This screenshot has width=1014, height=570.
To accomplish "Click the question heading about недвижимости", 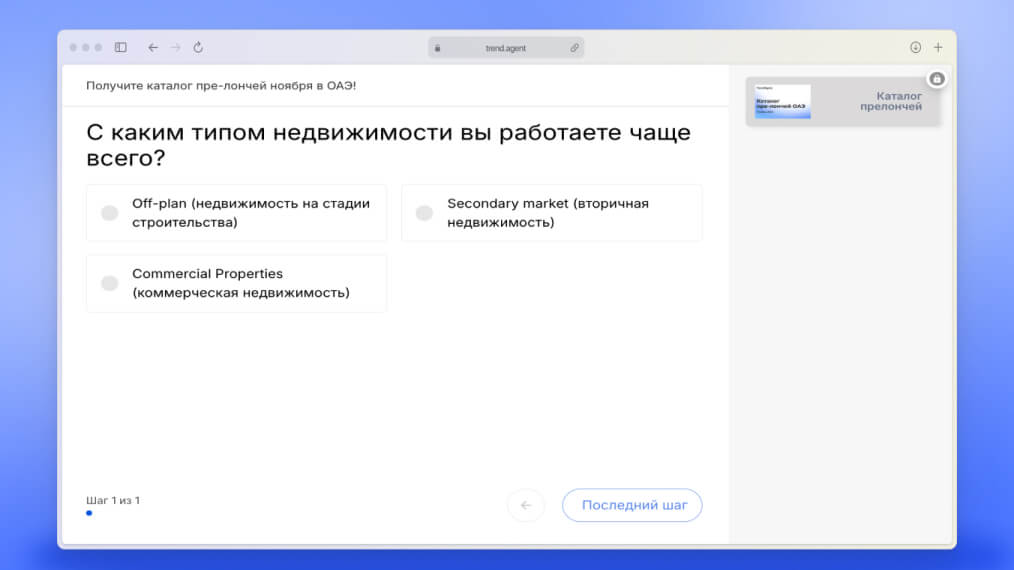I will [389, 145].
